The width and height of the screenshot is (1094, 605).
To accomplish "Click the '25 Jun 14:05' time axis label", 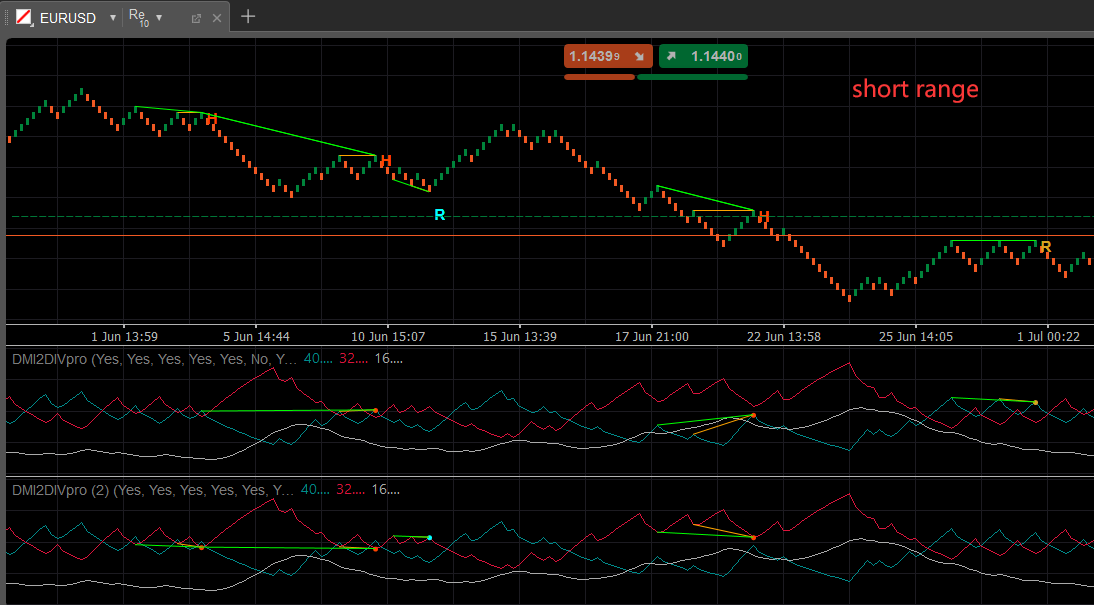I will 915,336.
